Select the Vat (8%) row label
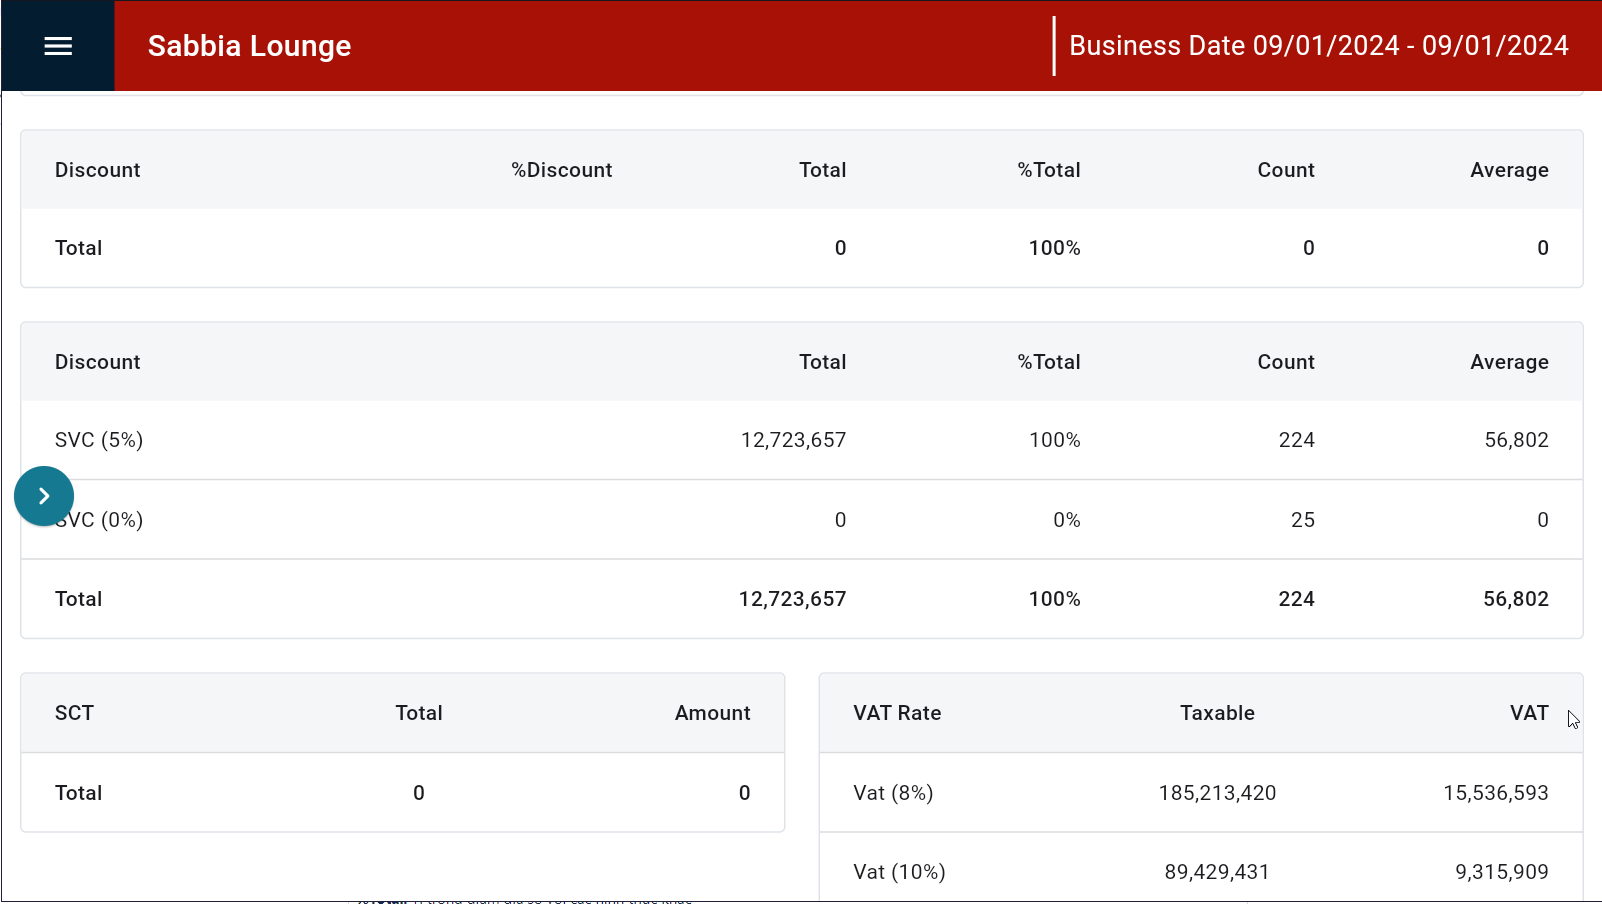This screenshot has height=904, width=1602. point(893,793)
